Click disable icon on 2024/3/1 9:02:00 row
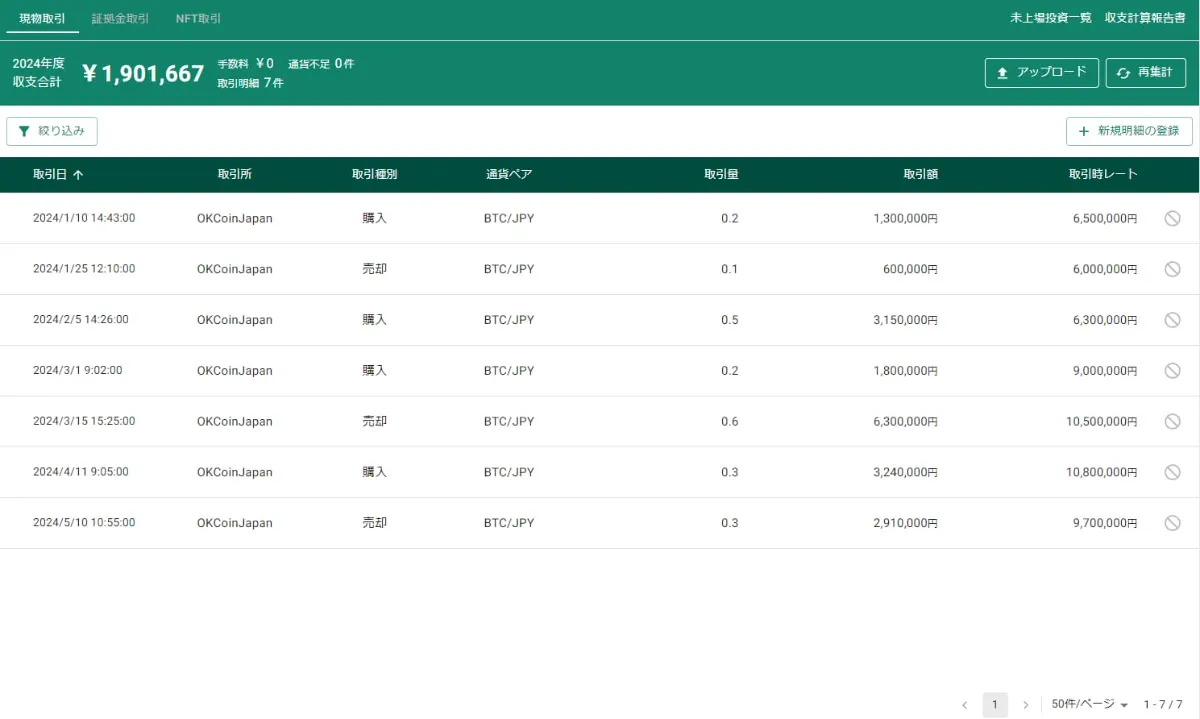1200x719 pixels. click(1172, 370)
